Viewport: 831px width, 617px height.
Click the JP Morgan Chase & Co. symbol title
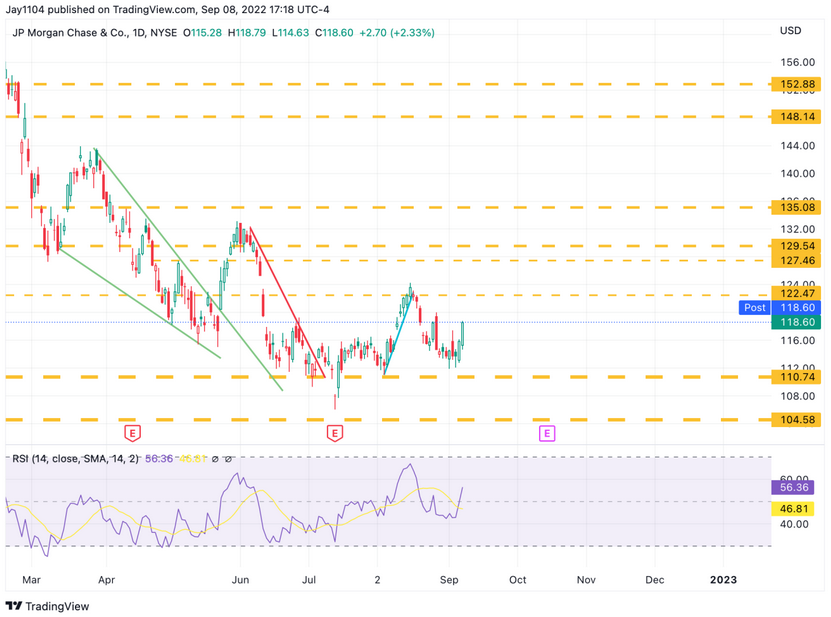tap(70, 33)
